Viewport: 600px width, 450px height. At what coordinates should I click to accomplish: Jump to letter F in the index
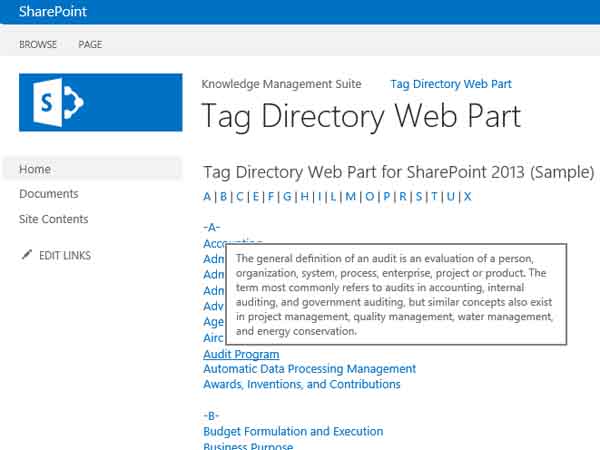[271, 196]
